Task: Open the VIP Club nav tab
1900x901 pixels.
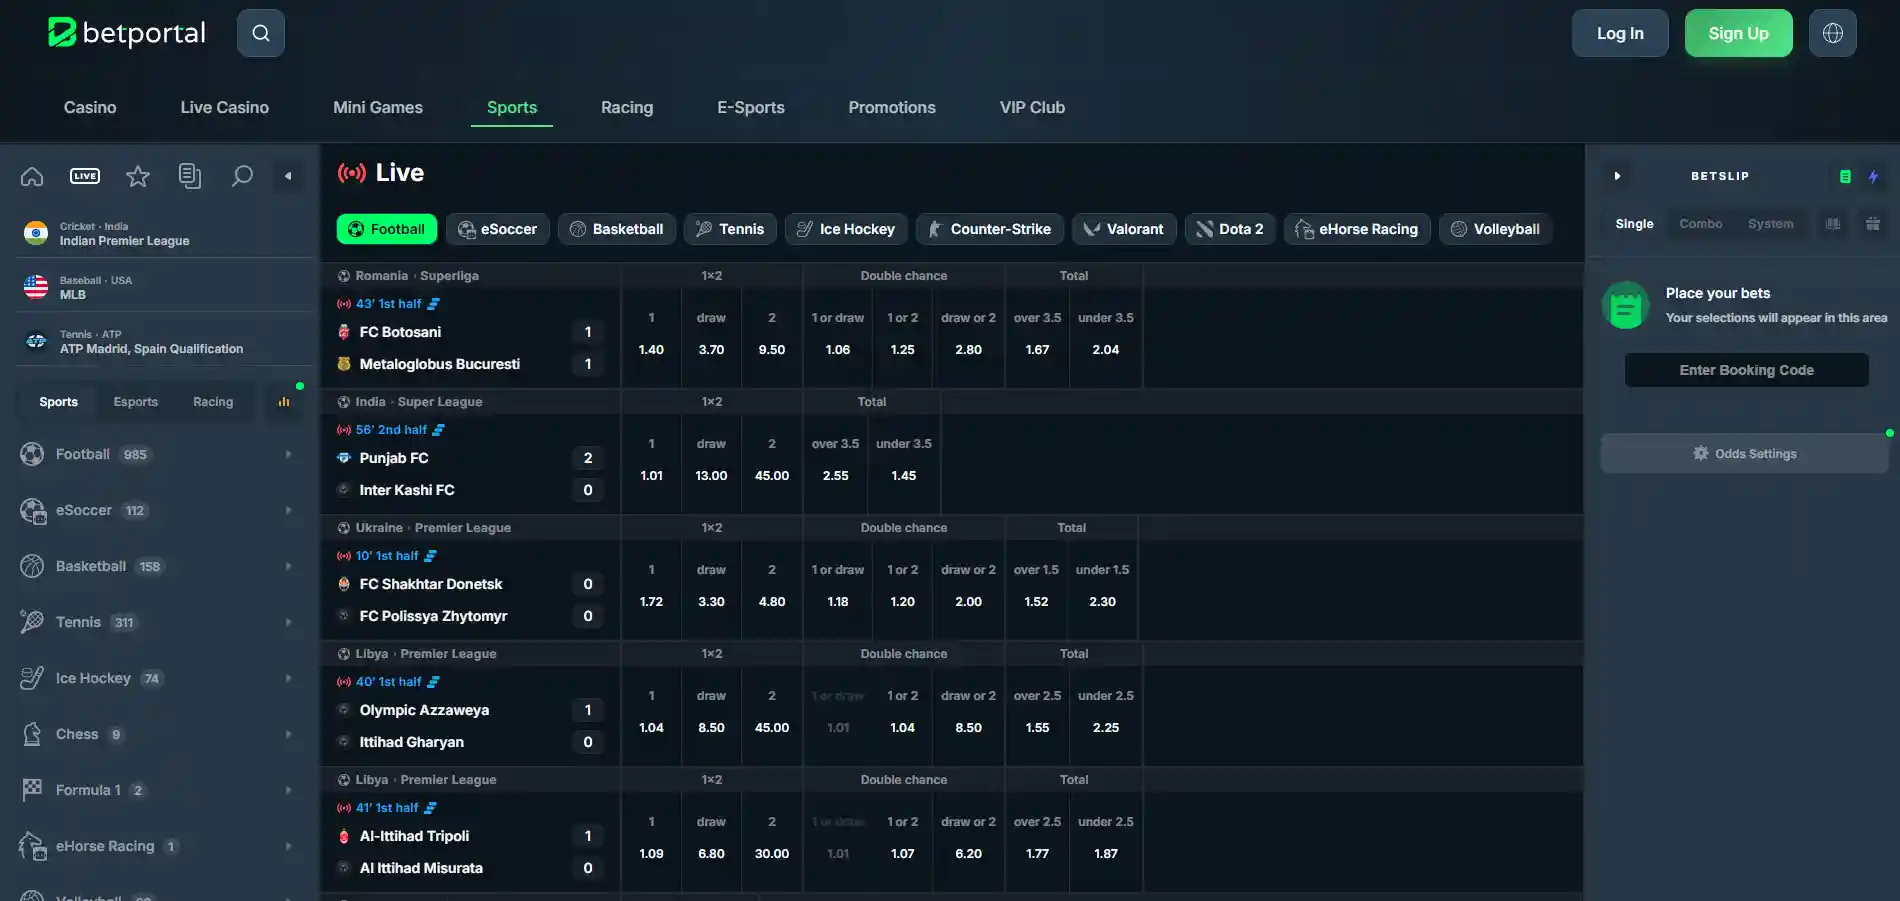Action: [1032, 107]
